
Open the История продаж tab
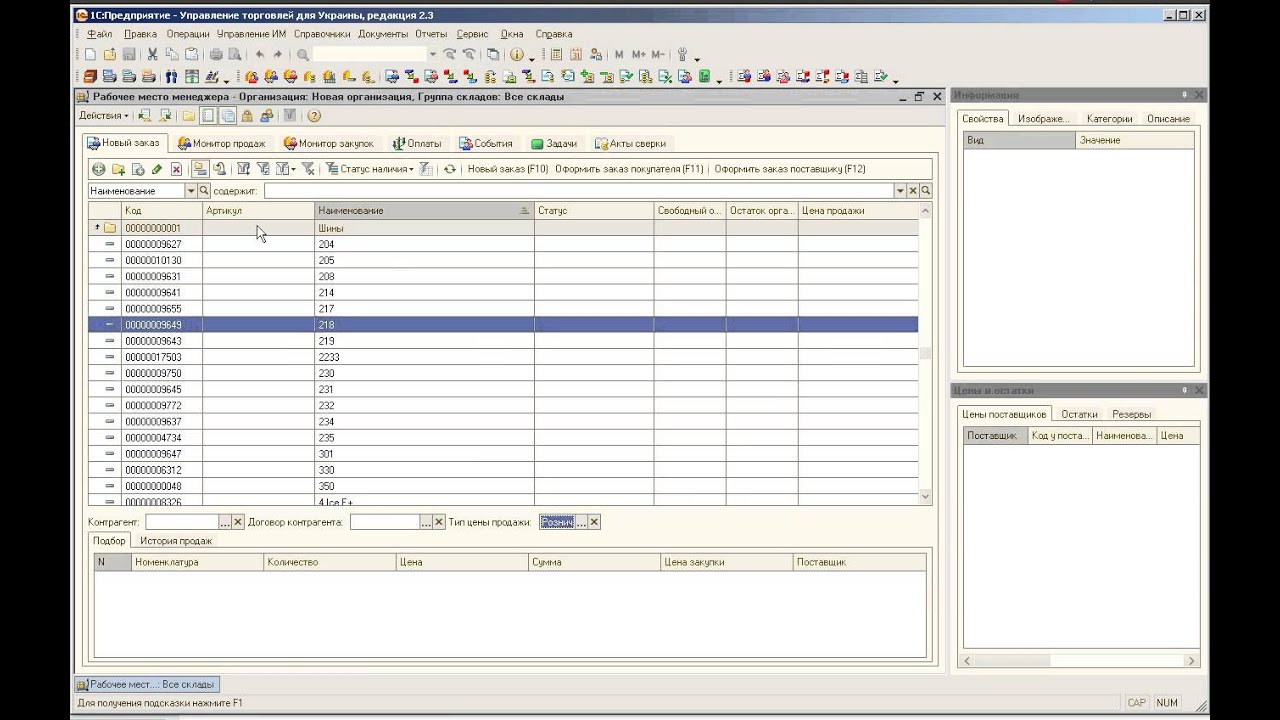(176, 540)
